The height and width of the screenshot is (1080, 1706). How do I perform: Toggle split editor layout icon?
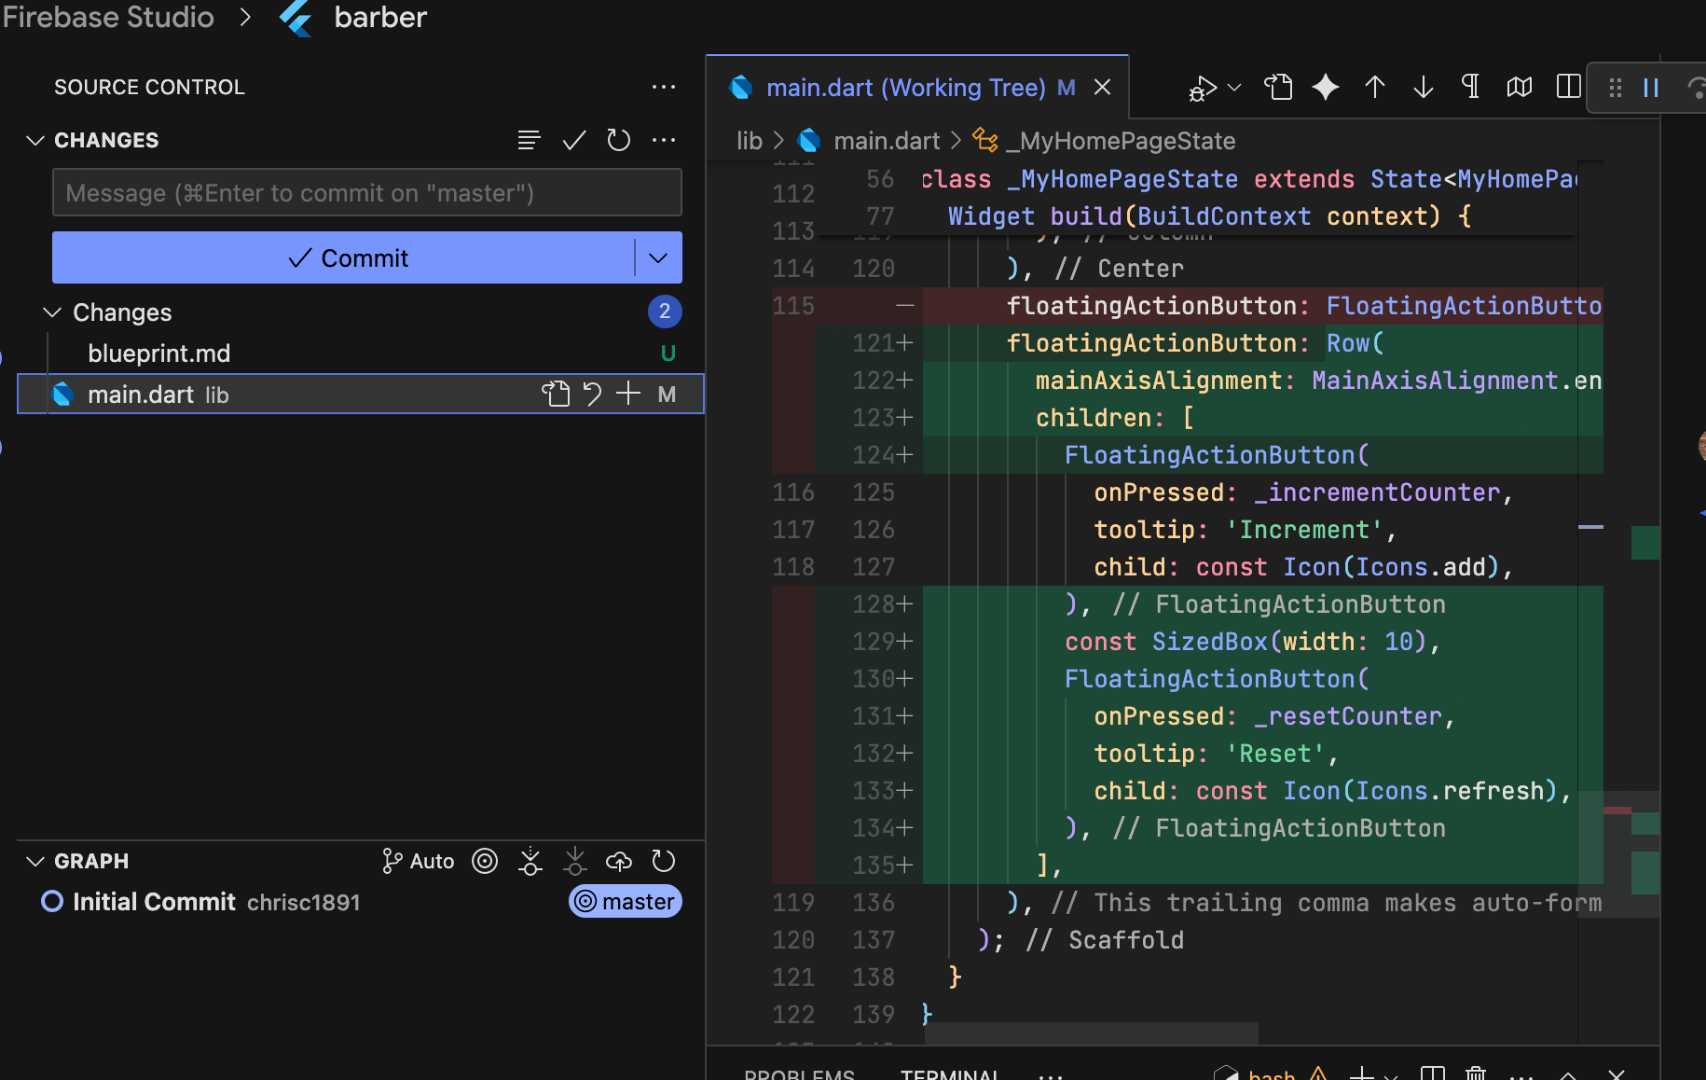1568,87
